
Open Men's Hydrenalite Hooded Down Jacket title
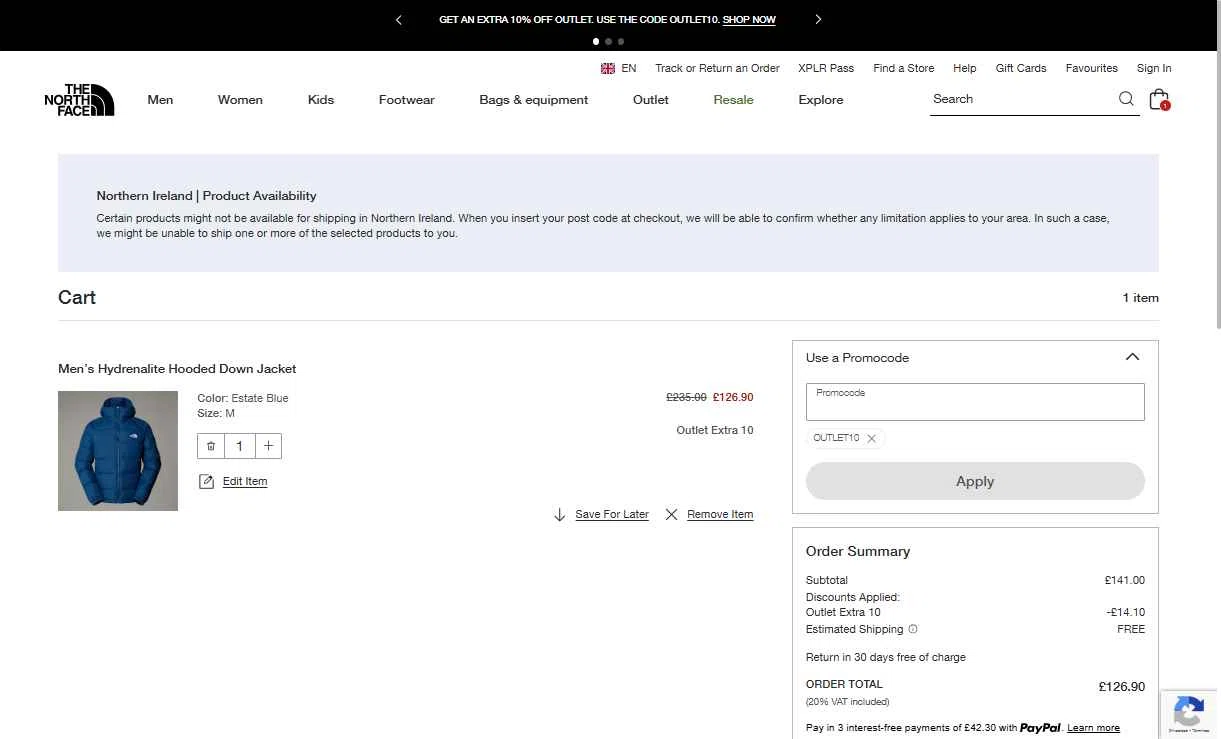tap(177, 369)
